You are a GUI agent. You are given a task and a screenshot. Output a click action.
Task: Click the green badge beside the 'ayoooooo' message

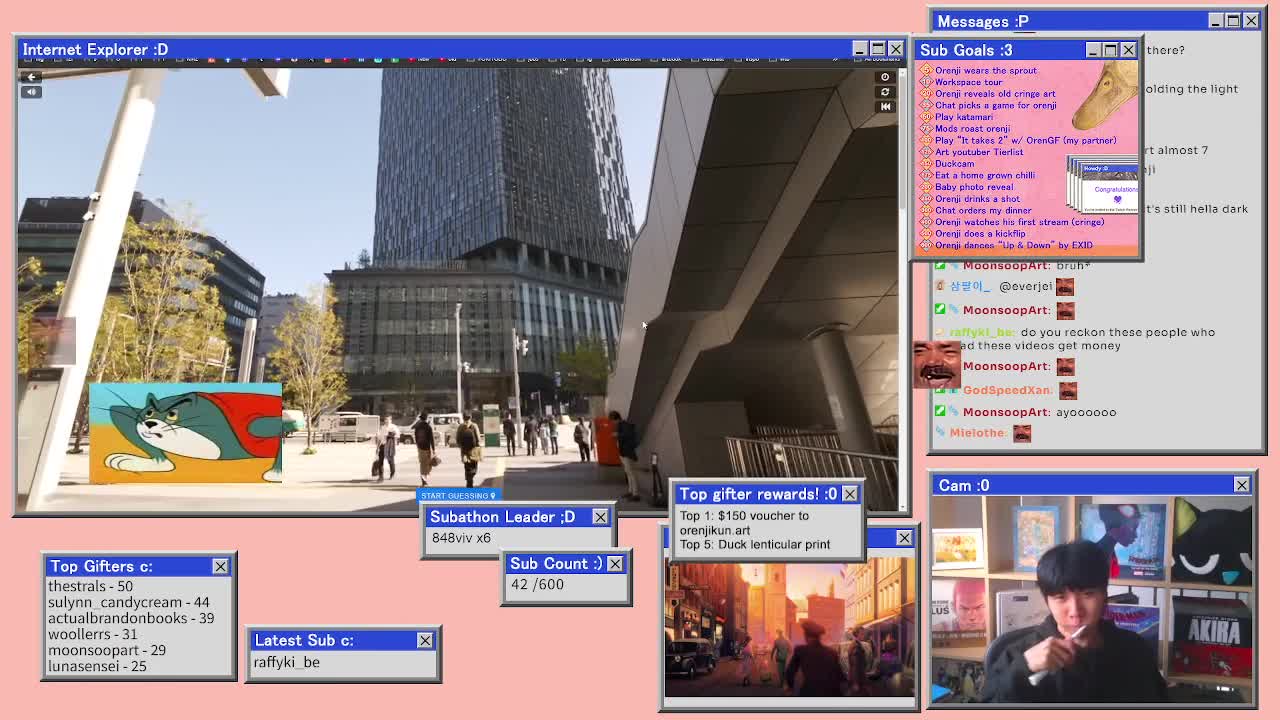click(x=939, y=411)
